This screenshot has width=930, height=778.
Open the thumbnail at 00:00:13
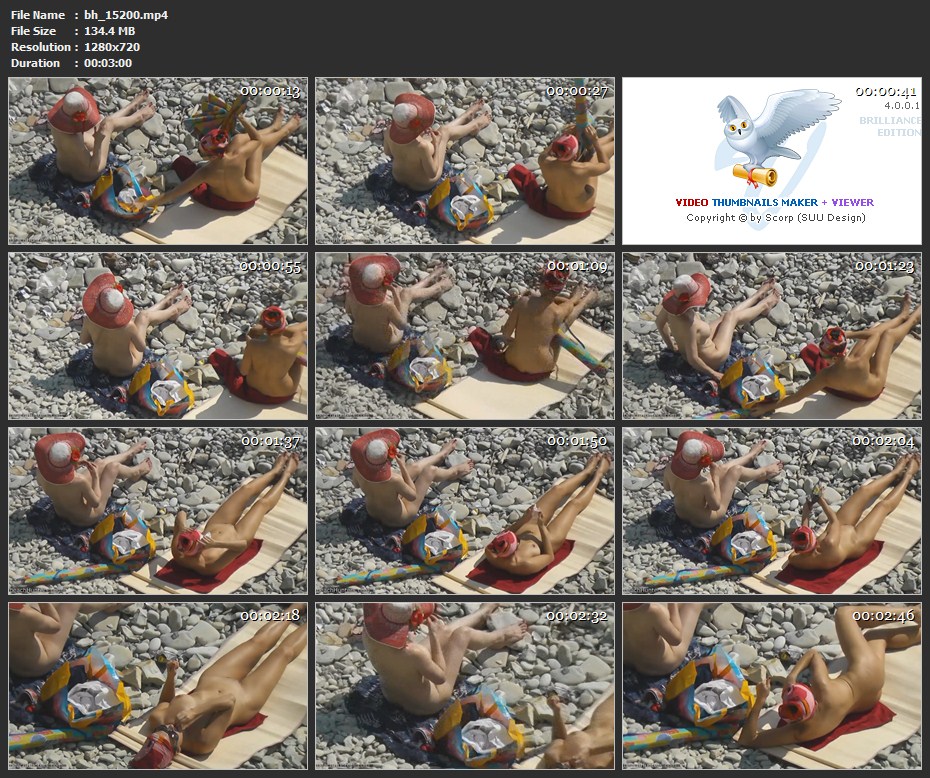coord(158,161)
